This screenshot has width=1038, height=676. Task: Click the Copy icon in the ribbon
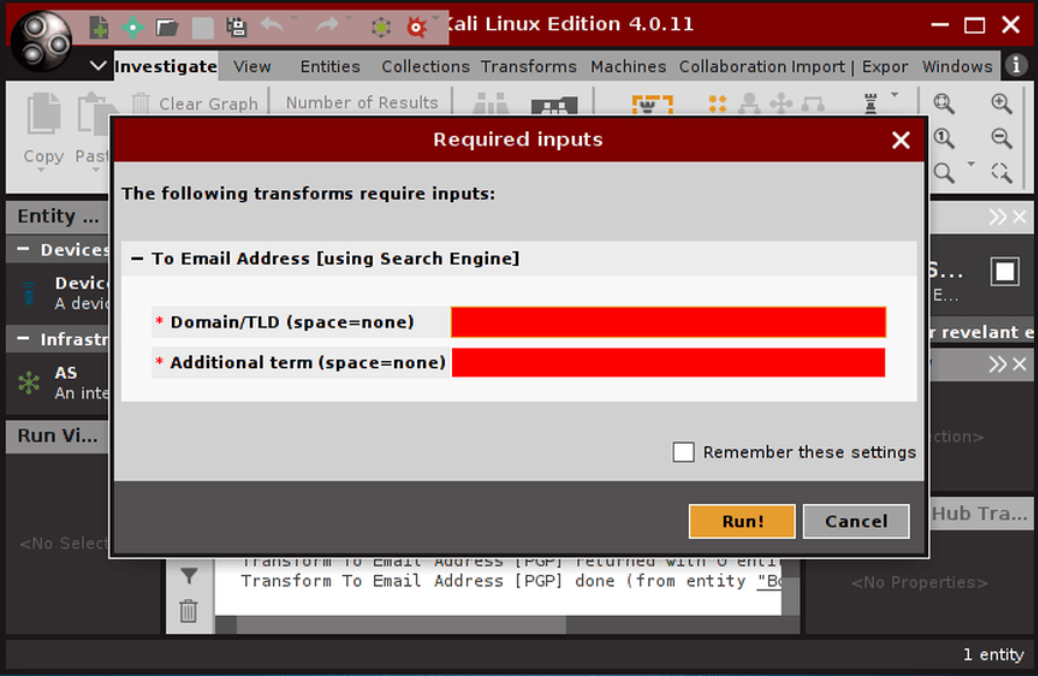tap(44, 115)
